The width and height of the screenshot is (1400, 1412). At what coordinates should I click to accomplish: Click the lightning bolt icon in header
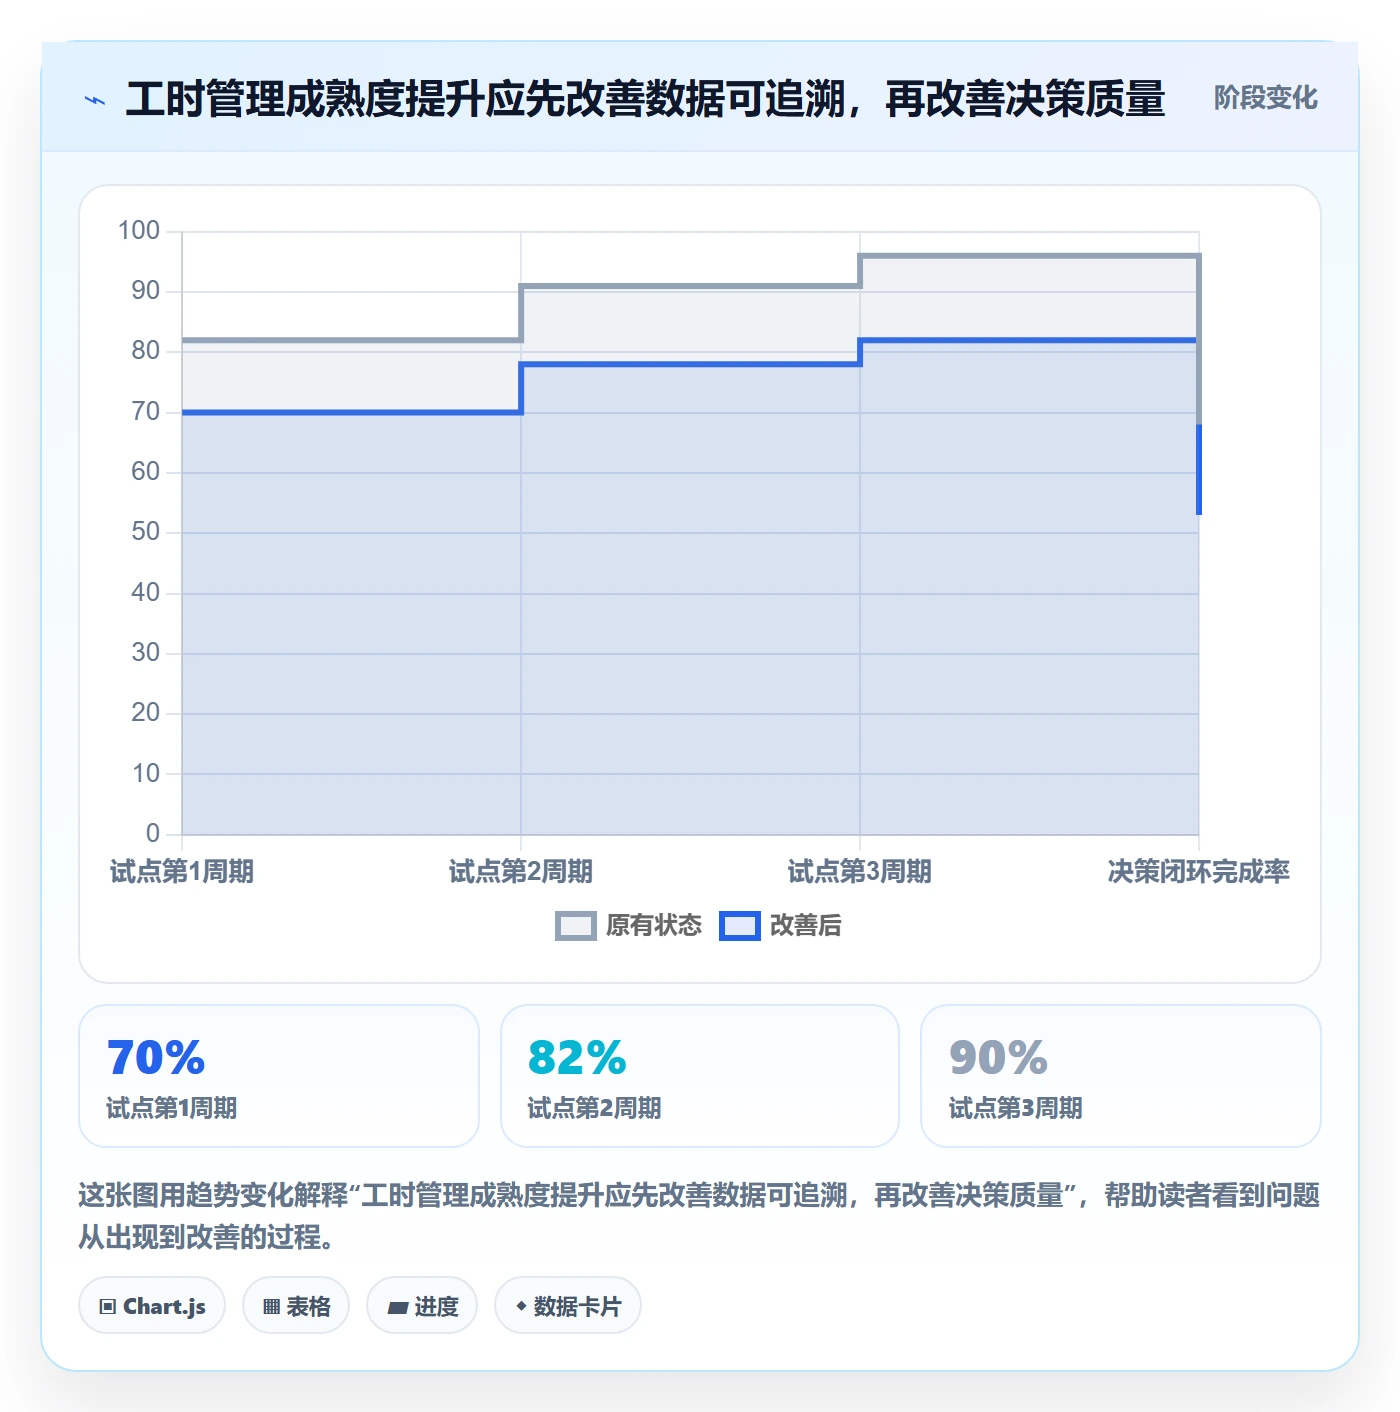[95, 100]
